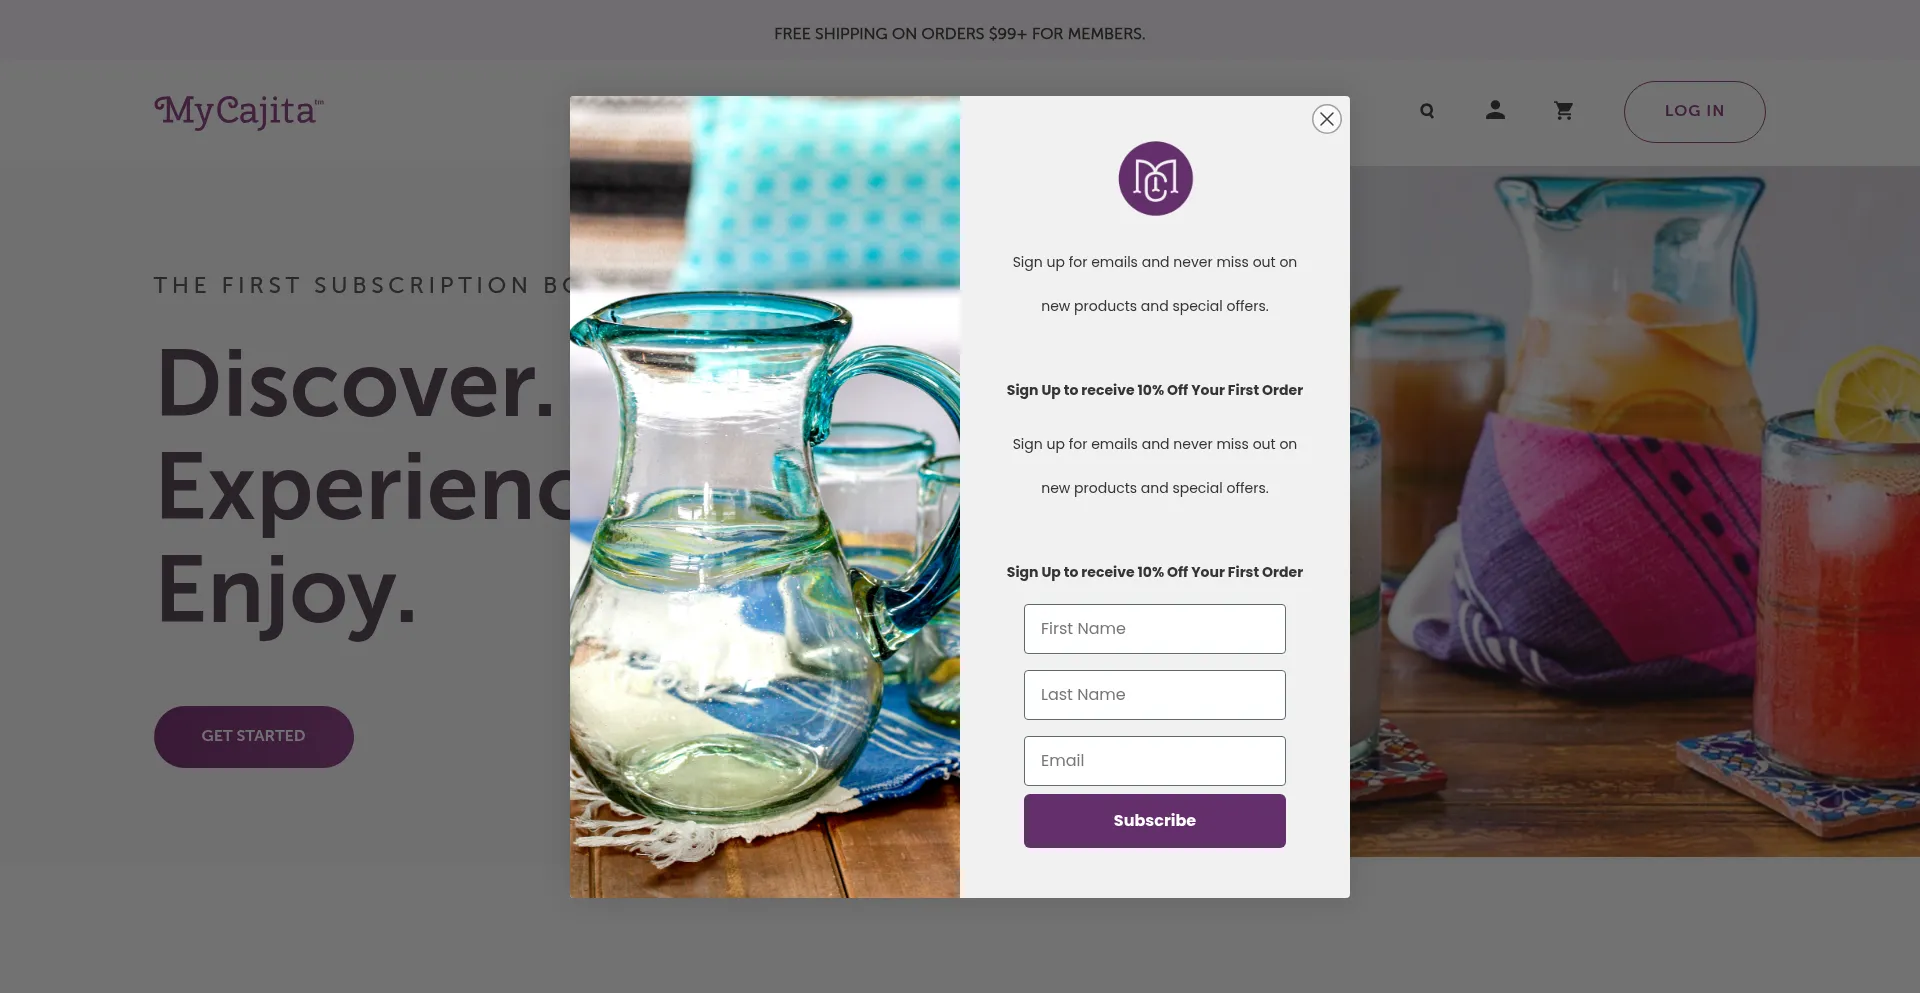Image resolution: width=1920 pixels, height=993 pixels.
Task: Select the Email input field
Action: coord(1154,761)
